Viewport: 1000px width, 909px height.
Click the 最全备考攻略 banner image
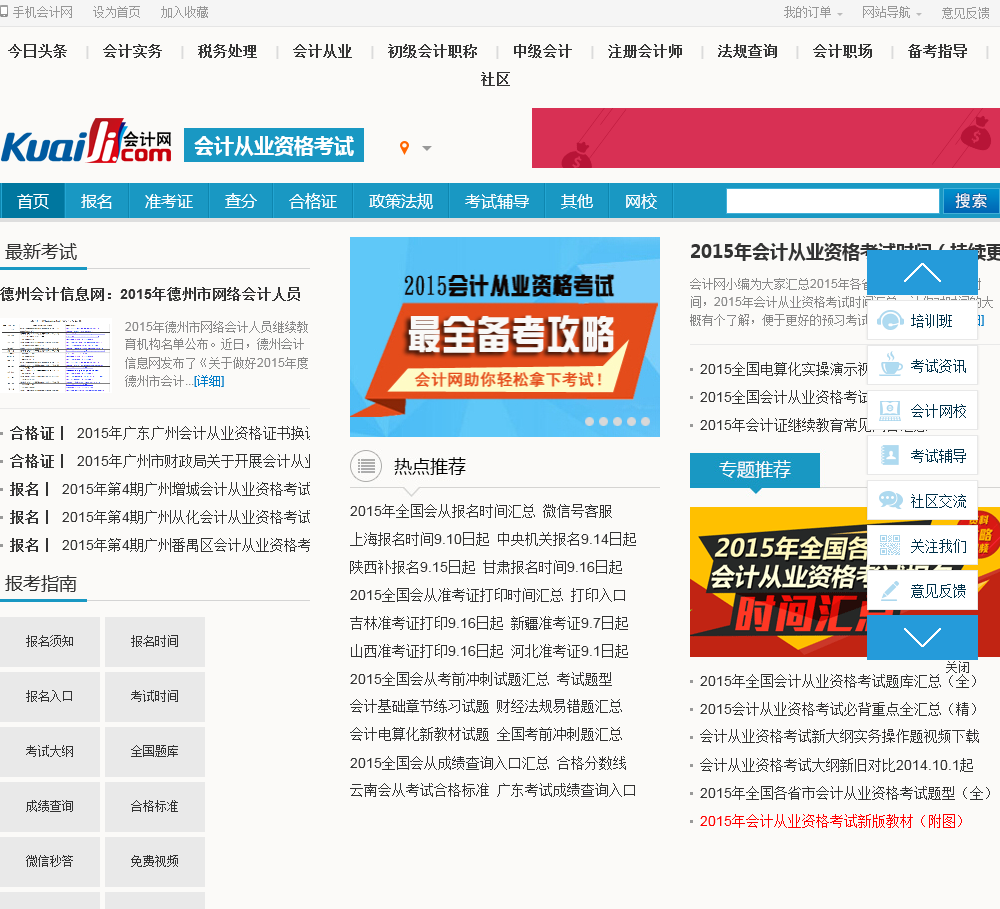point(504,337)
